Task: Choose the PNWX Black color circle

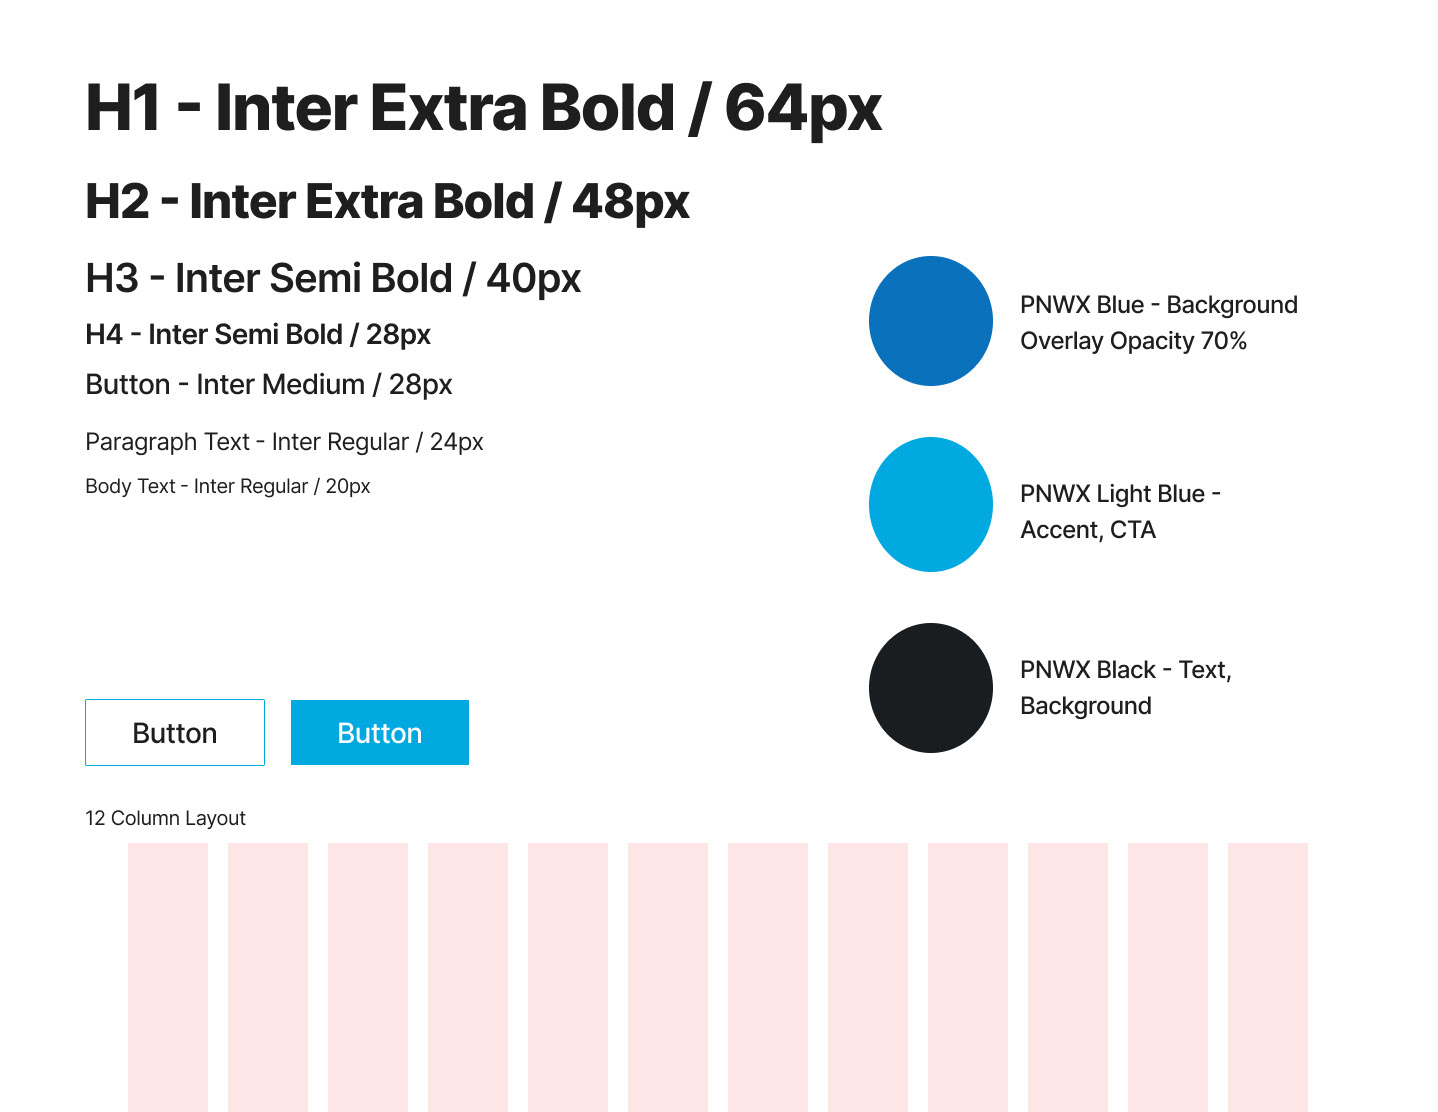Action: pyautogui.click(x=930, y=688)
